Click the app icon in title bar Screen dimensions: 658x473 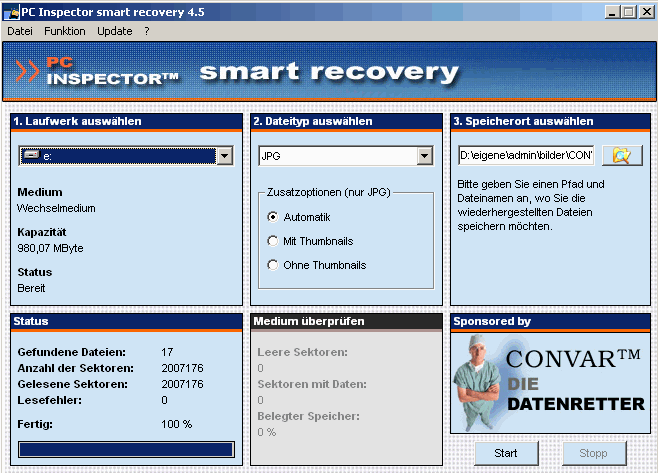[x=11, y=13]
